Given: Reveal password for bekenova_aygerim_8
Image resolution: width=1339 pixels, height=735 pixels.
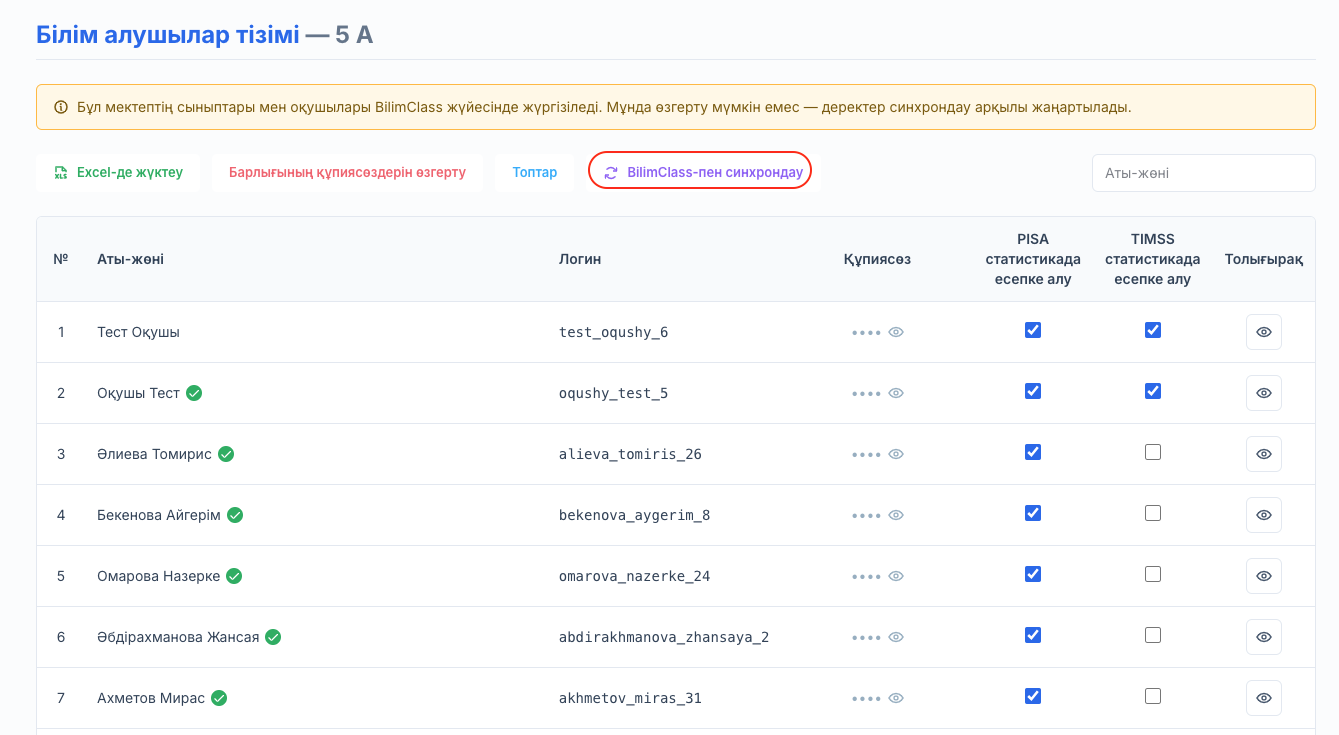Looking at the screenshot, I should coord(896,515).
